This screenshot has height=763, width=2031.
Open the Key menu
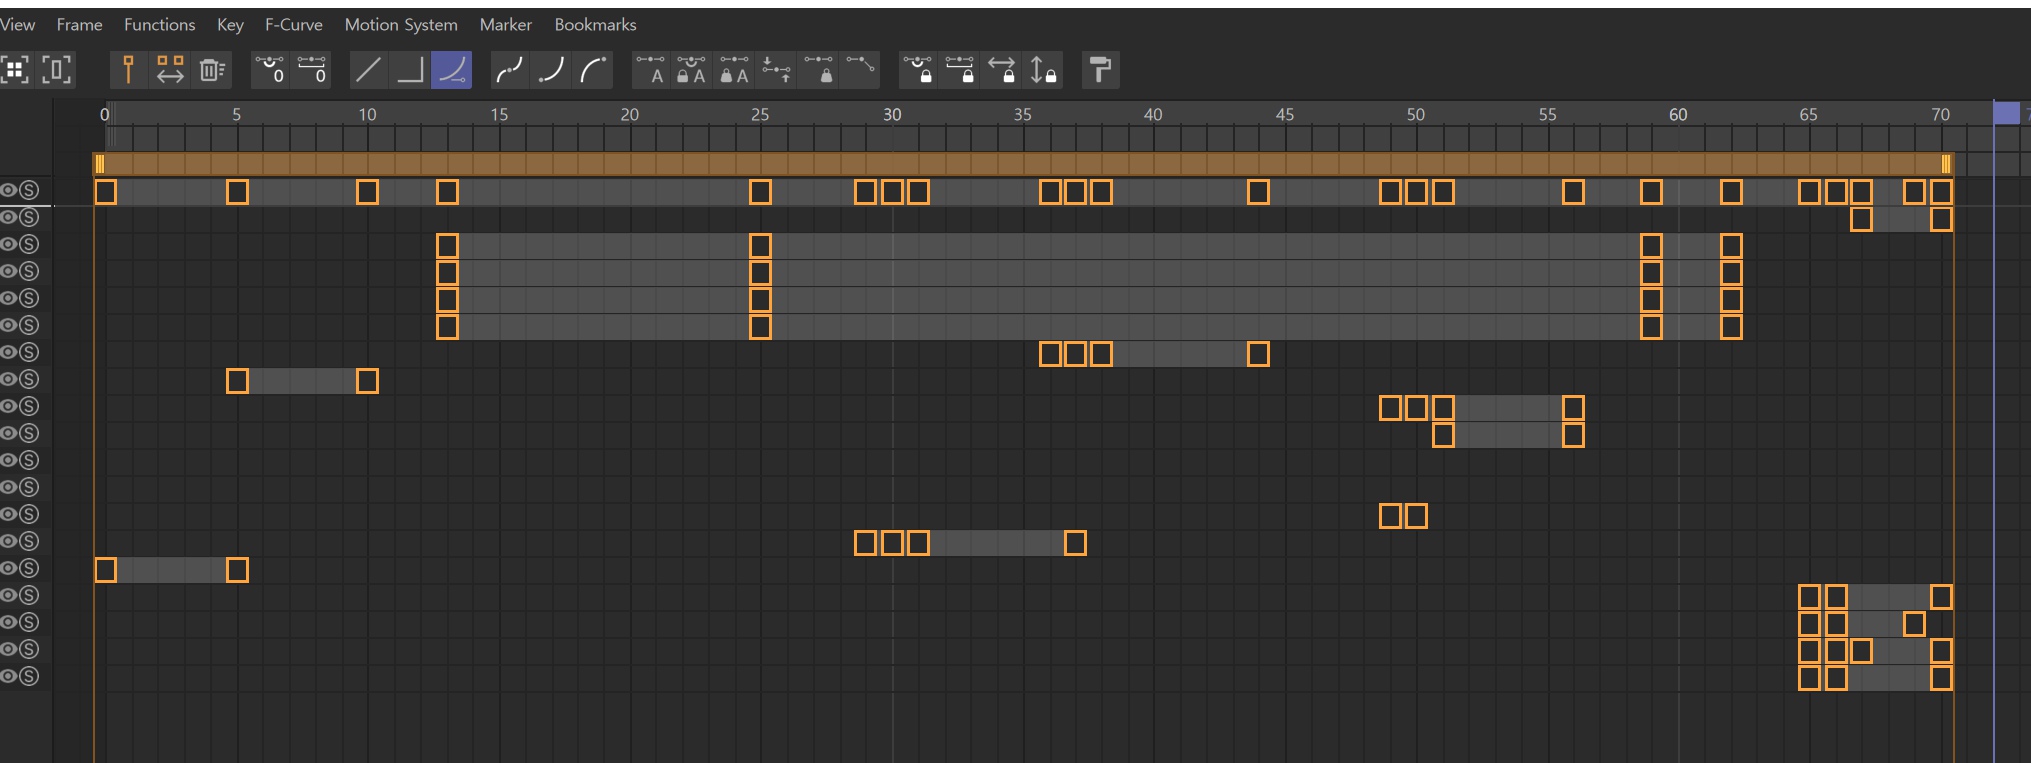point(230,25)
